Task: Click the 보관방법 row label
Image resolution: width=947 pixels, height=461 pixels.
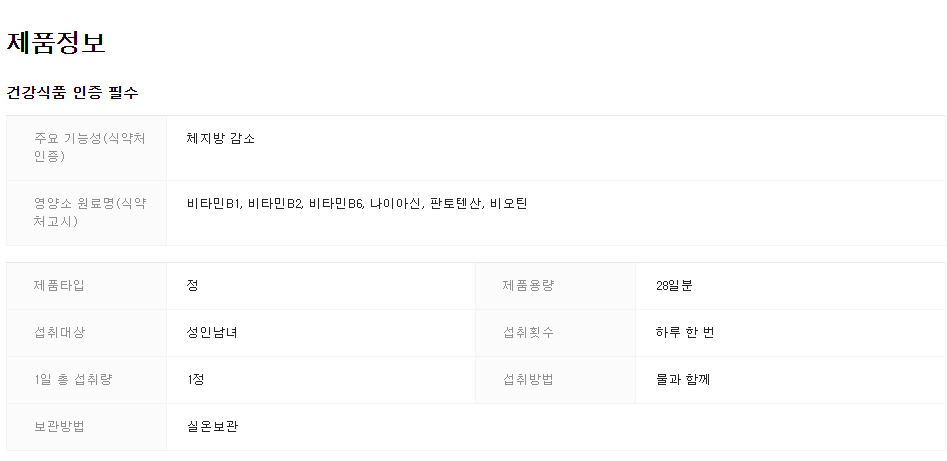Action: [59, 426]
